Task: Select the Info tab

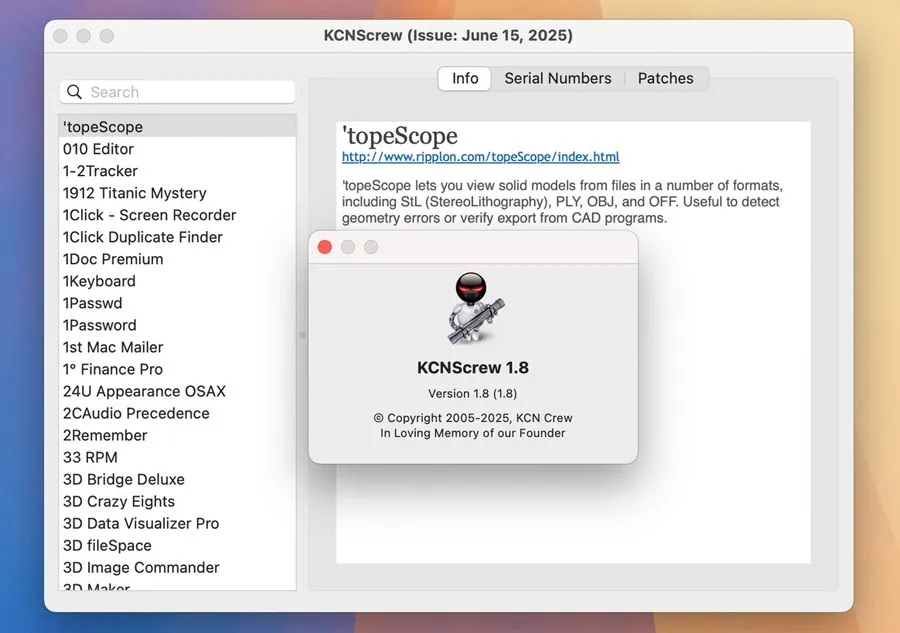Action: pyautogui.click(x=465, y=78)
